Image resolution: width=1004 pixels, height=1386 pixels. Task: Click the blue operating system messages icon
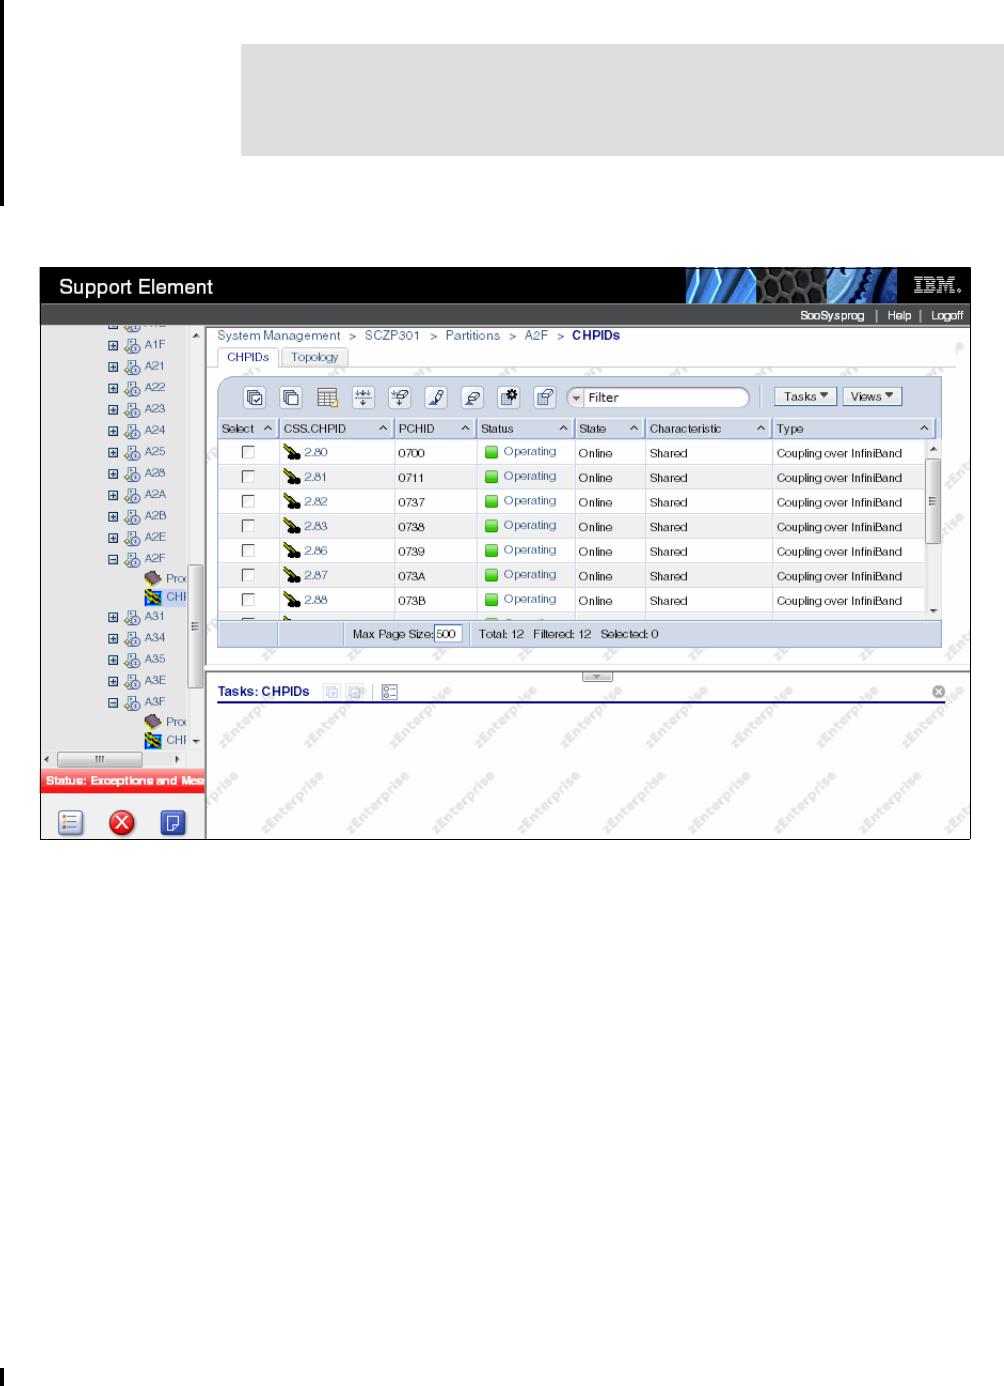coord(173,823)
